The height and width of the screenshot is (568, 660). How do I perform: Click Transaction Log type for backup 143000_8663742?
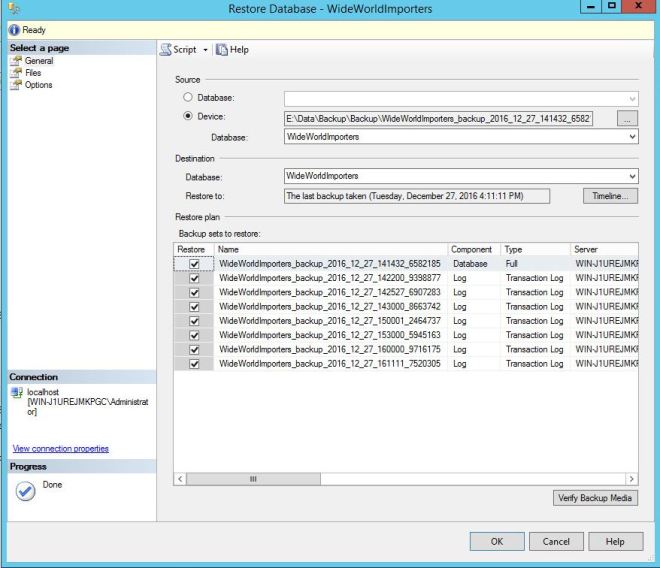(x=535, y=307)
